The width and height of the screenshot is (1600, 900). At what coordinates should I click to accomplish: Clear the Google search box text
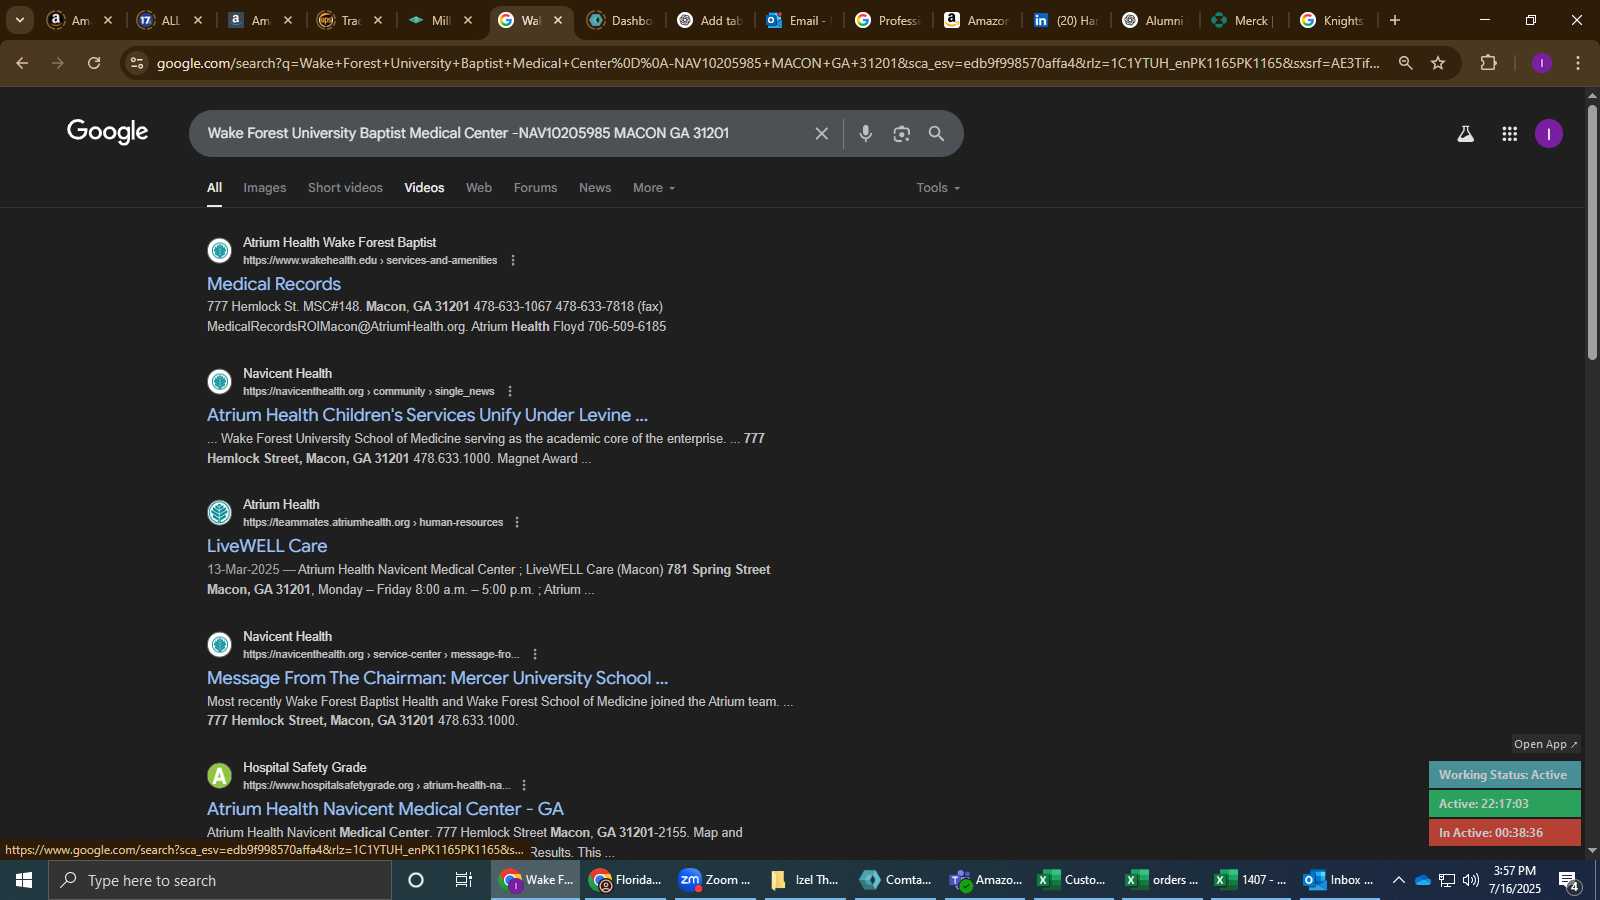click(821, 133)
